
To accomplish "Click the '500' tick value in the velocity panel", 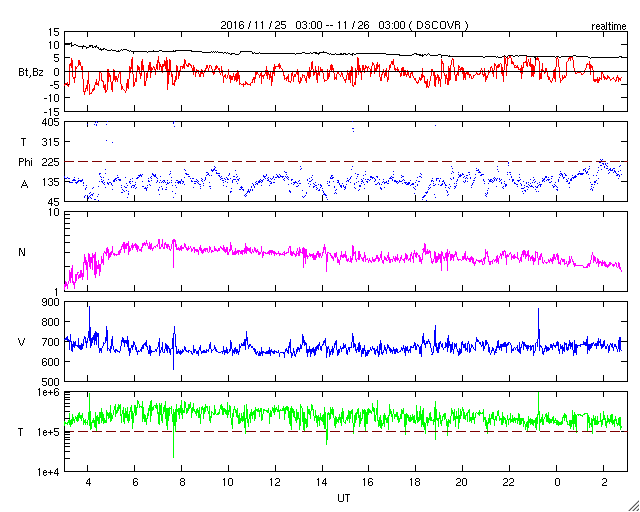I will pyautogui.click(x=52, y=382).
